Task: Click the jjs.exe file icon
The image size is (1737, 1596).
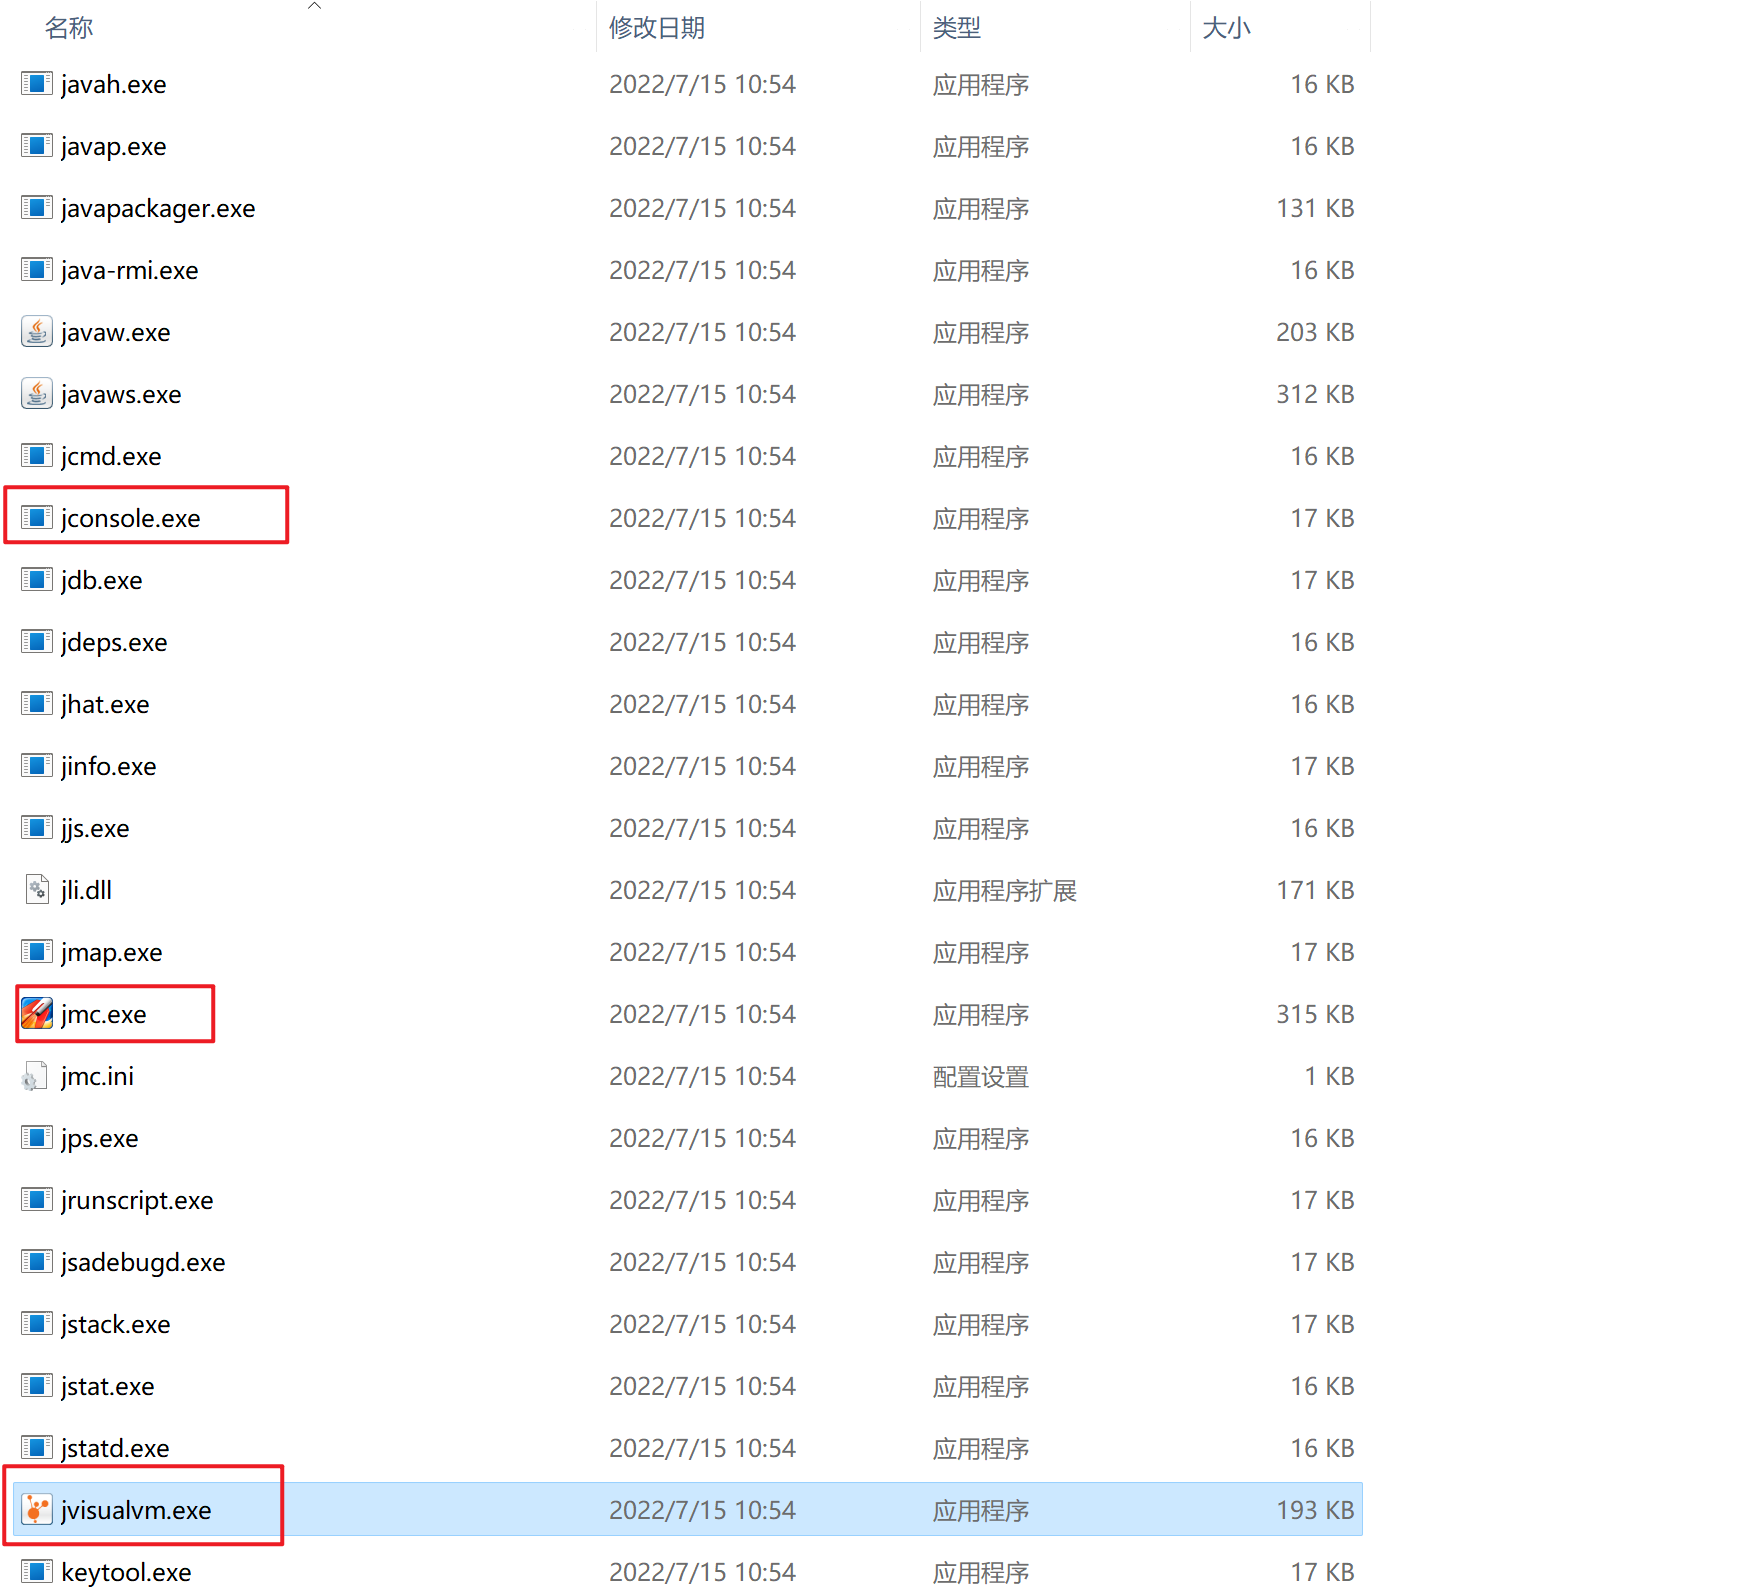Action: tap(37, 828)
